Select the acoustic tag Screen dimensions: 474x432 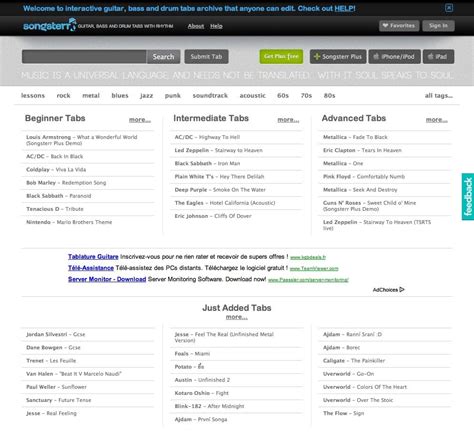click(252, 96)
